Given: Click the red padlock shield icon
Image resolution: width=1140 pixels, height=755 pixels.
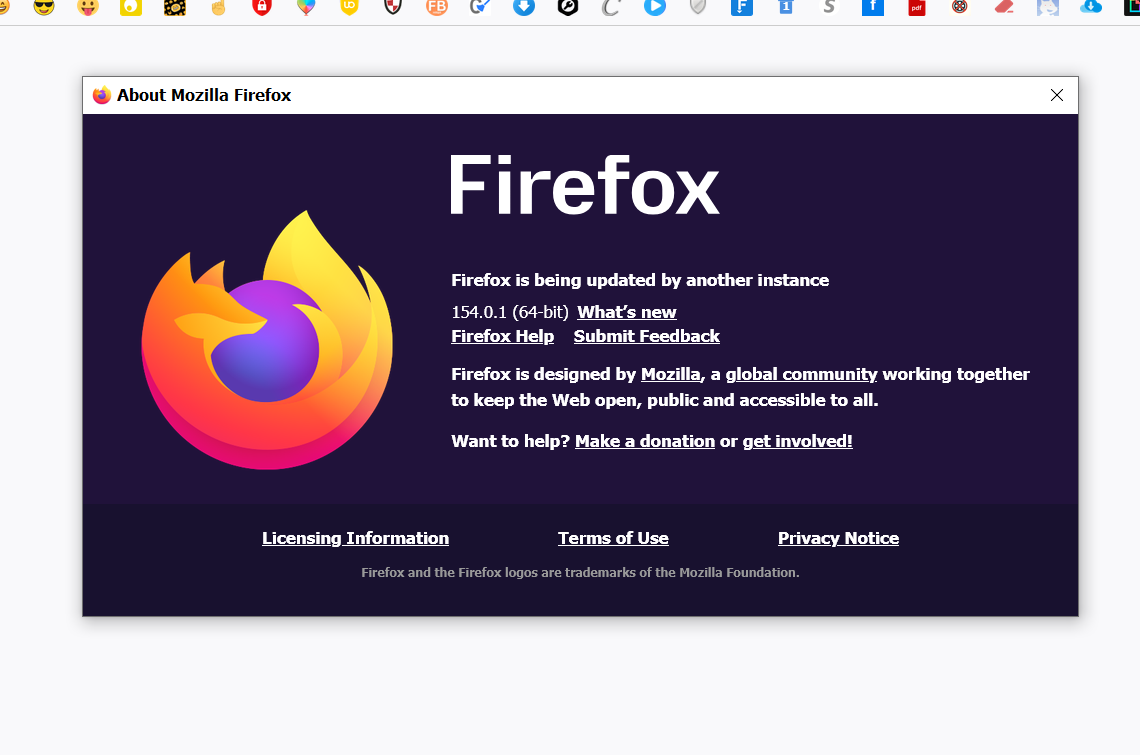Looking at the screenshot, I should point(262,7).
